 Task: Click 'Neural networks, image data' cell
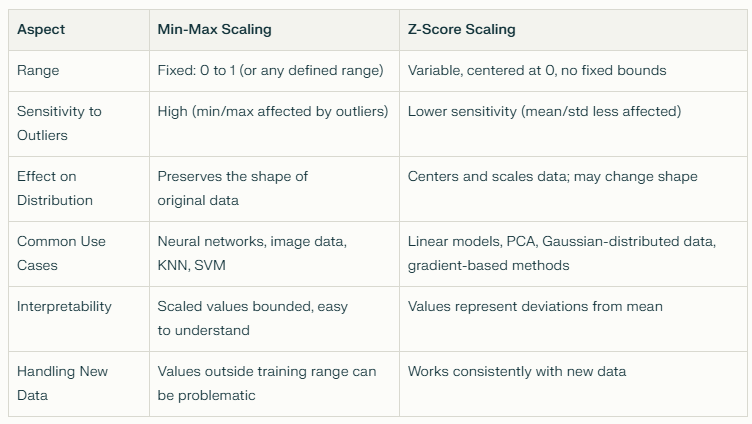pos(251,241)
